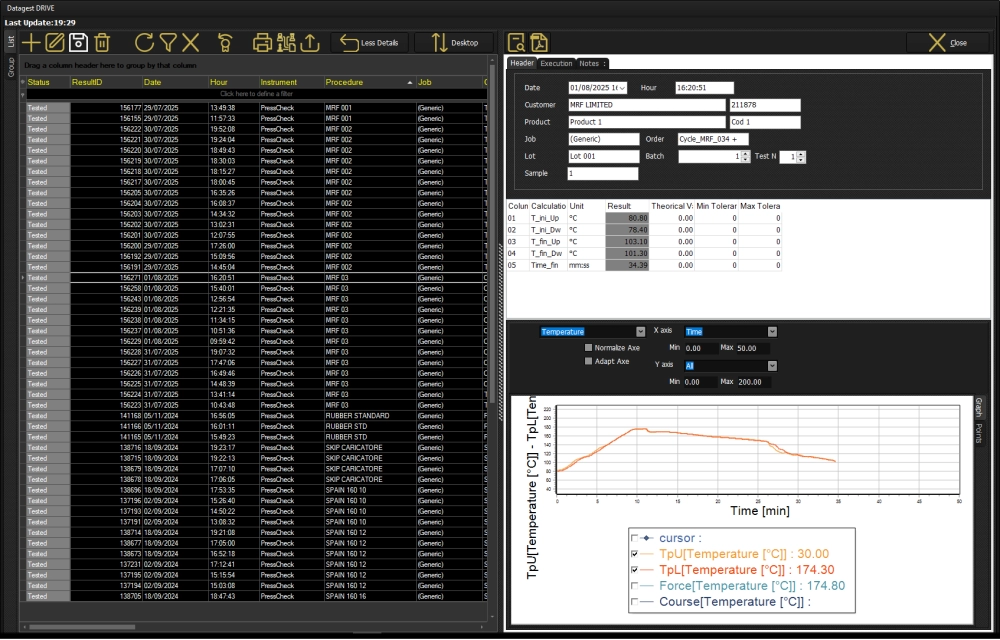Click the printer icon in toolbar
This screenshot has height=640, width=1000.
(x=262, y=42)
